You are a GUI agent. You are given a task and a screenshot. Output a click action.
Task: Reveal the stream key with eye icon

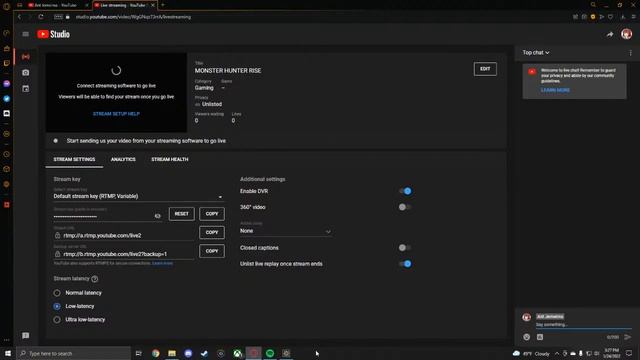click(158, 216)
